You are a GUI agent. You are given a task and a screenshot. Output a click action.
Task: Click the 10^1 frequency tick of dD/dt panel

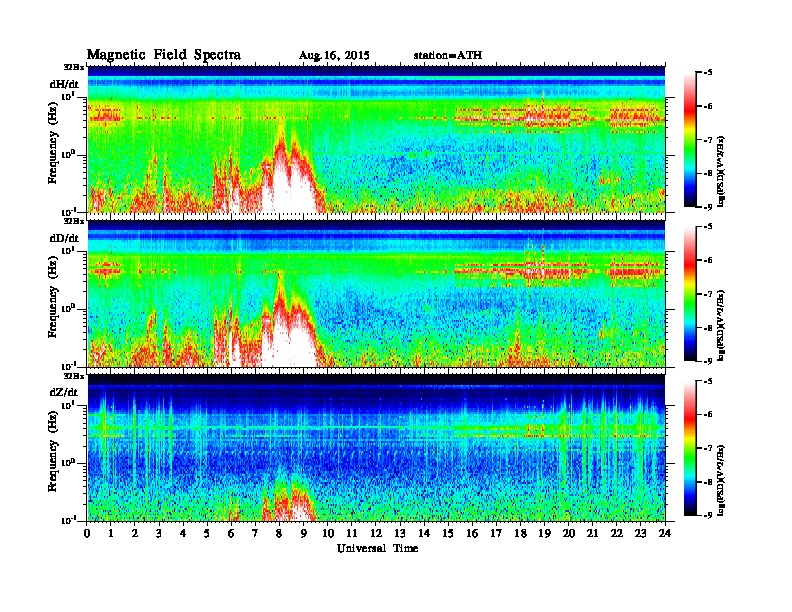click(x=68, y=250)
